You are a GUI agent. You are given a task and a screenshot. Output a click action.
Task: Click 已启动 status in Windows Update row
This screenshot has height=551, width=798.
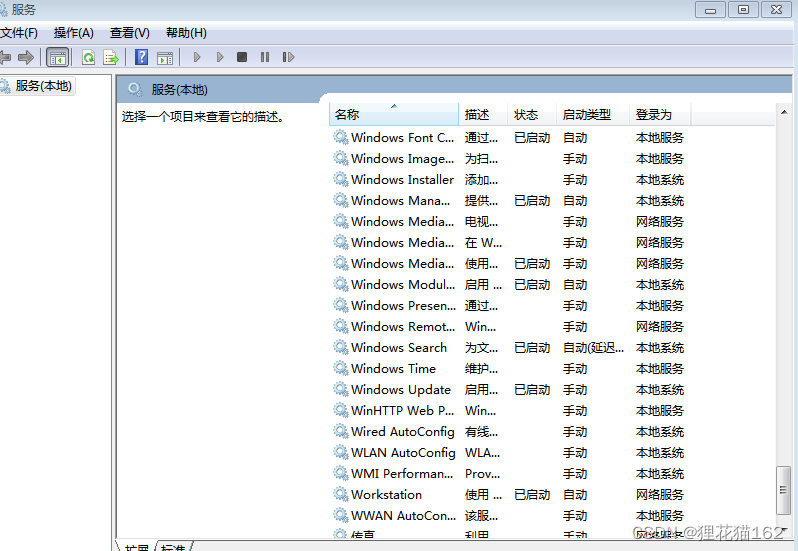pos(532,389)
